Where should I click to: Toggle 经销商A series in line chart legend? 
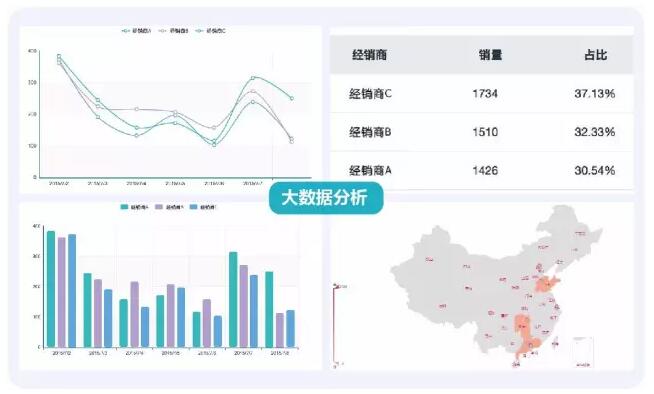point(136,31)
